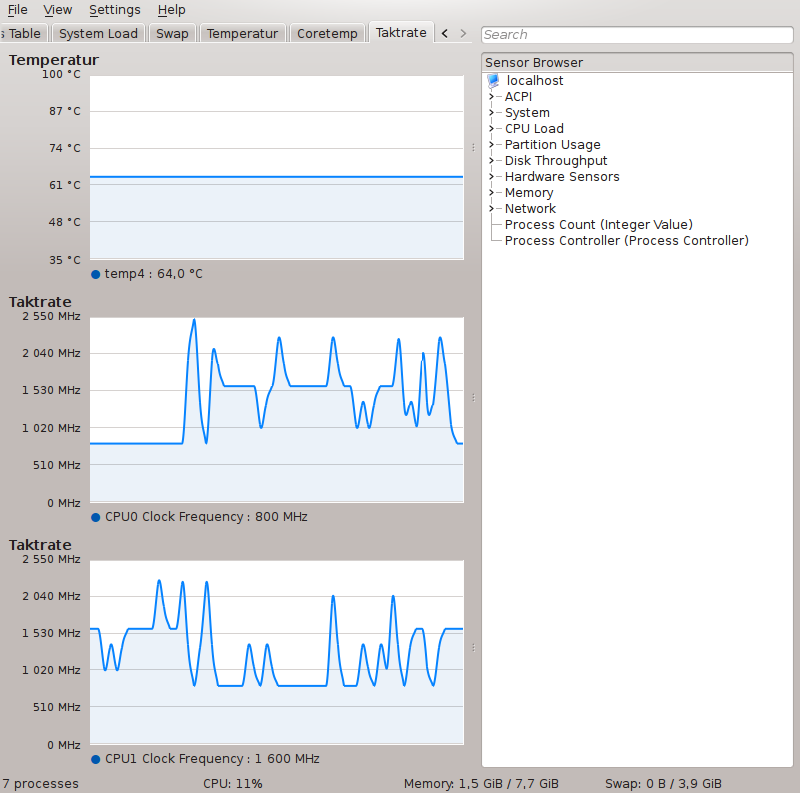
Task: Open the File menu
Action: click(x=18, y=10)
